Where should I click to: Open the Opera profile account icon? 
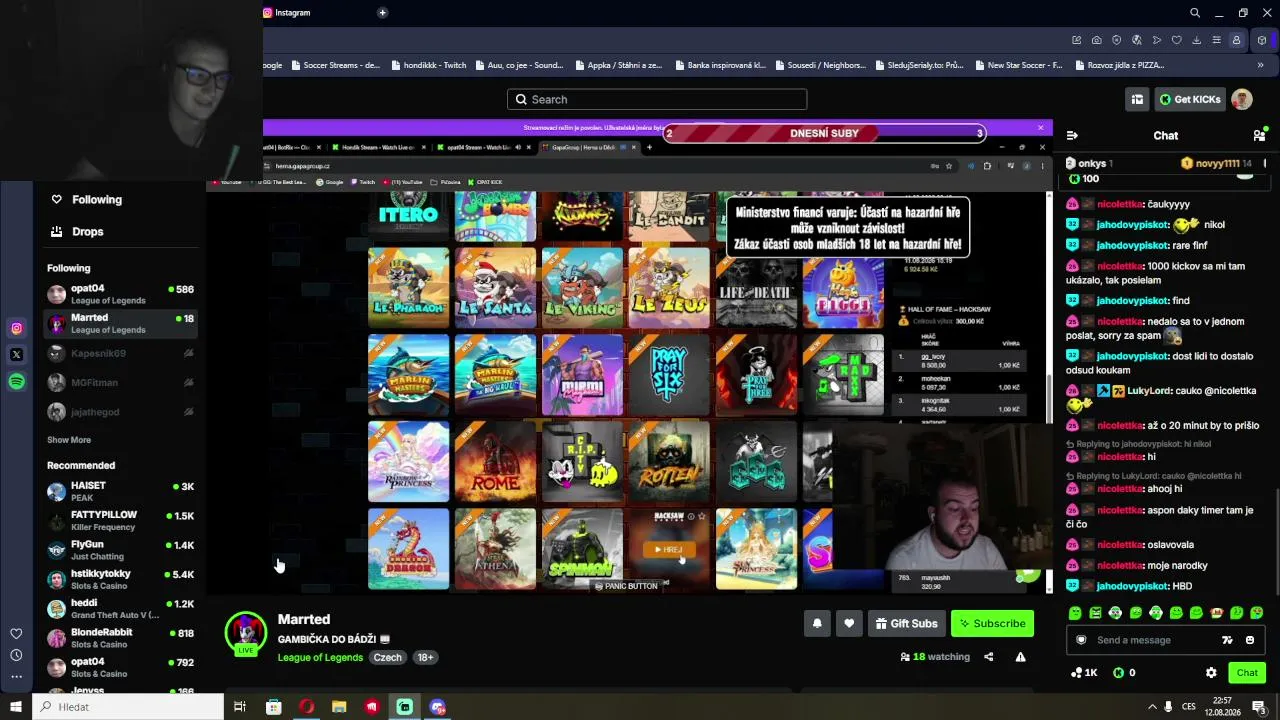coord(1237,40)
